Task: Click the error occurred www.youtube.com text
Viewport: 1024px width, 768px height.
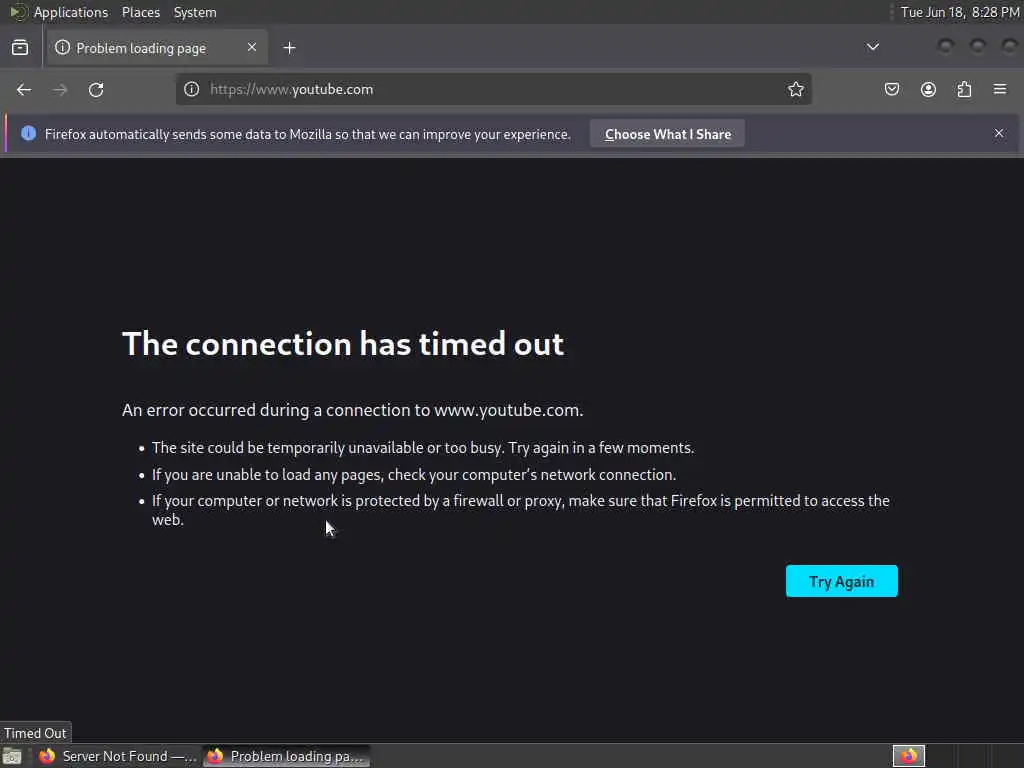Action: 353,410
